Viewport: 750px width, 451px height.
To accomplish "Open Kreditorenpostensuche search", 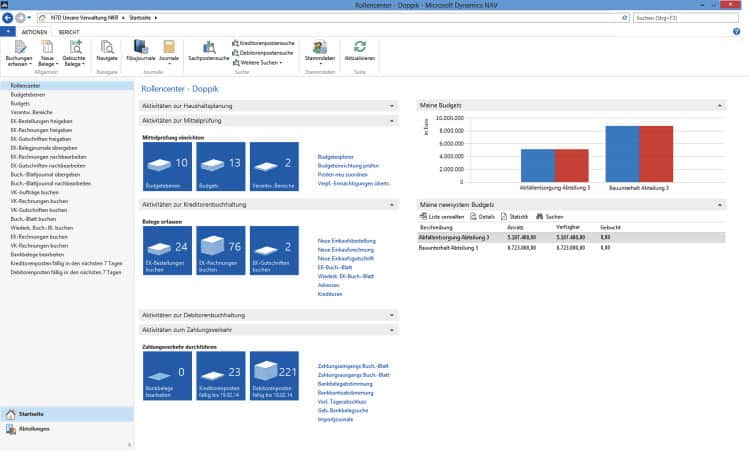I will pyautogui.click(x=263, y=43).
